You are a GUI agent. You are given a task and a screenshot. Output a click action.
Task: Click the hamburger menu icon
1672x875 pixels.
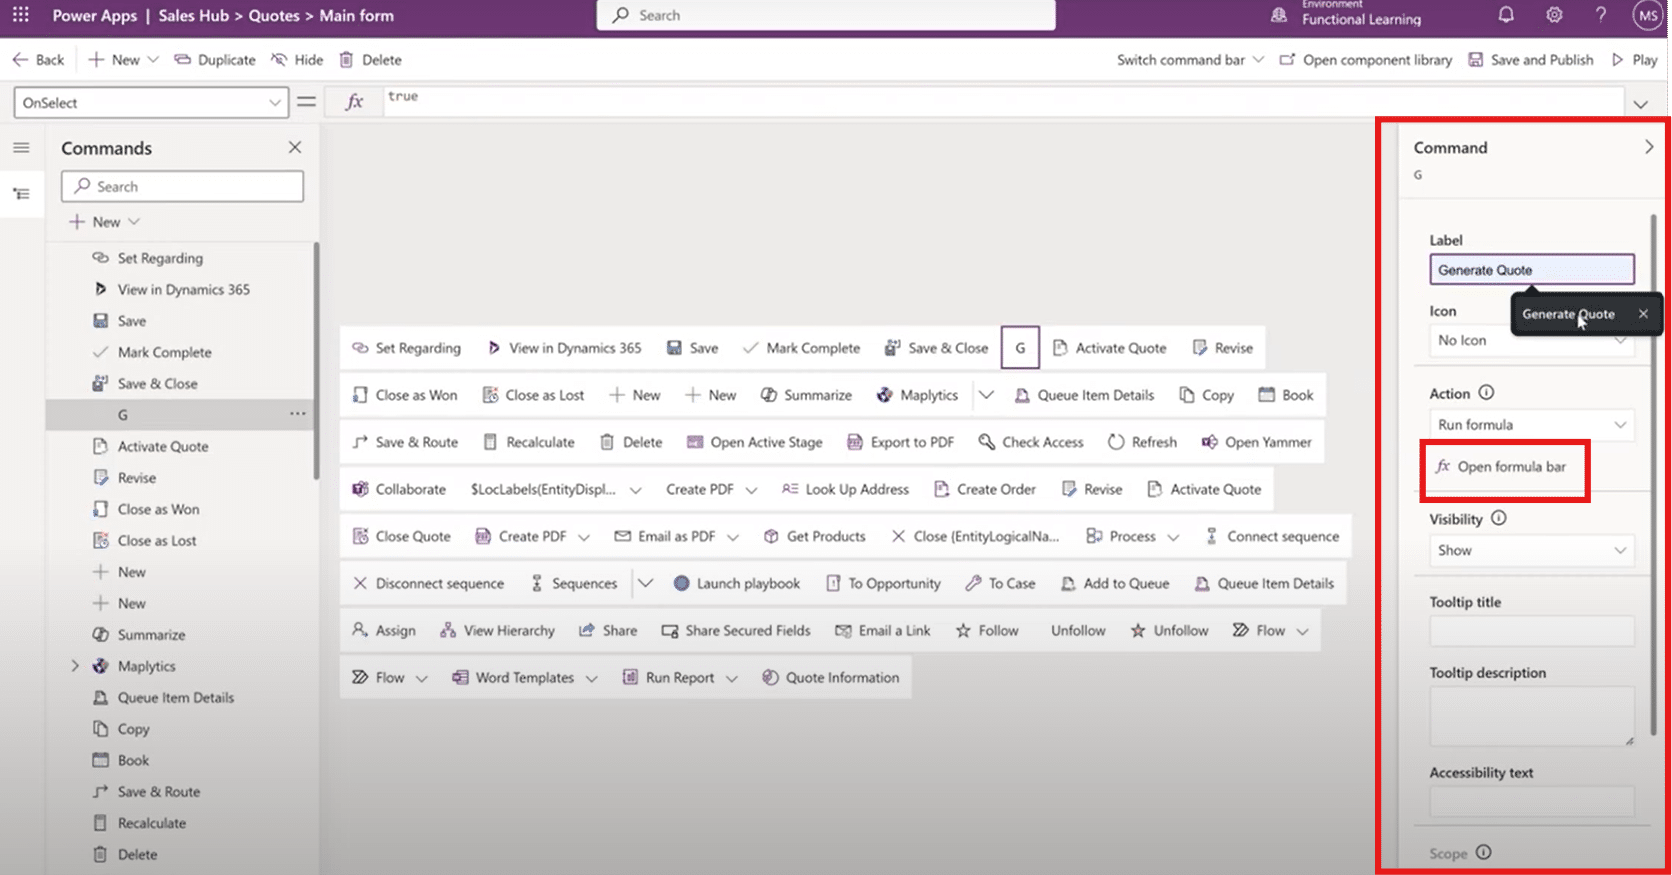tap(21, 148)
